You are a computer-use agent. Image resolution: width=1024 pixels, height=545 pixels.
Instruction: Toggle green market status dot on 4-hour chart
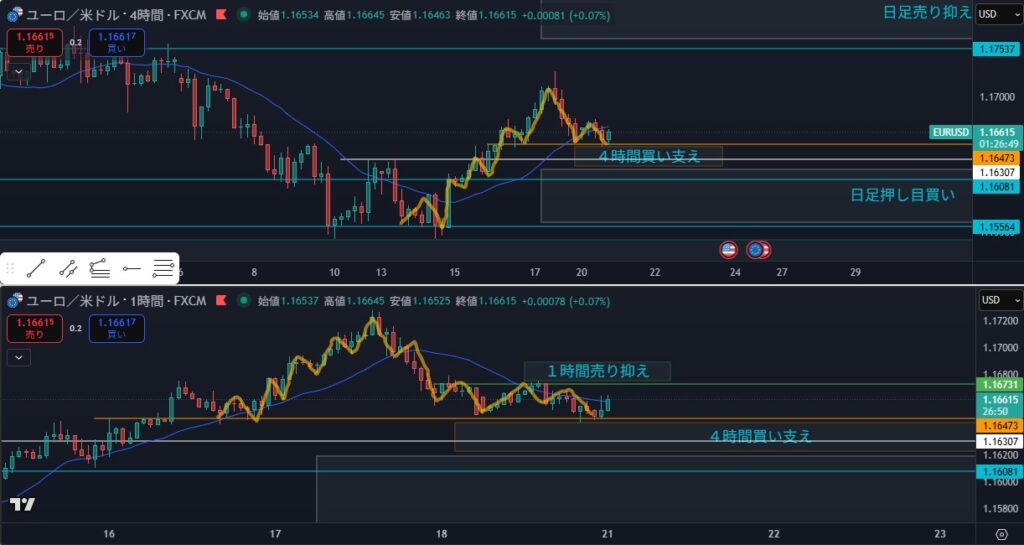[243, 16]
